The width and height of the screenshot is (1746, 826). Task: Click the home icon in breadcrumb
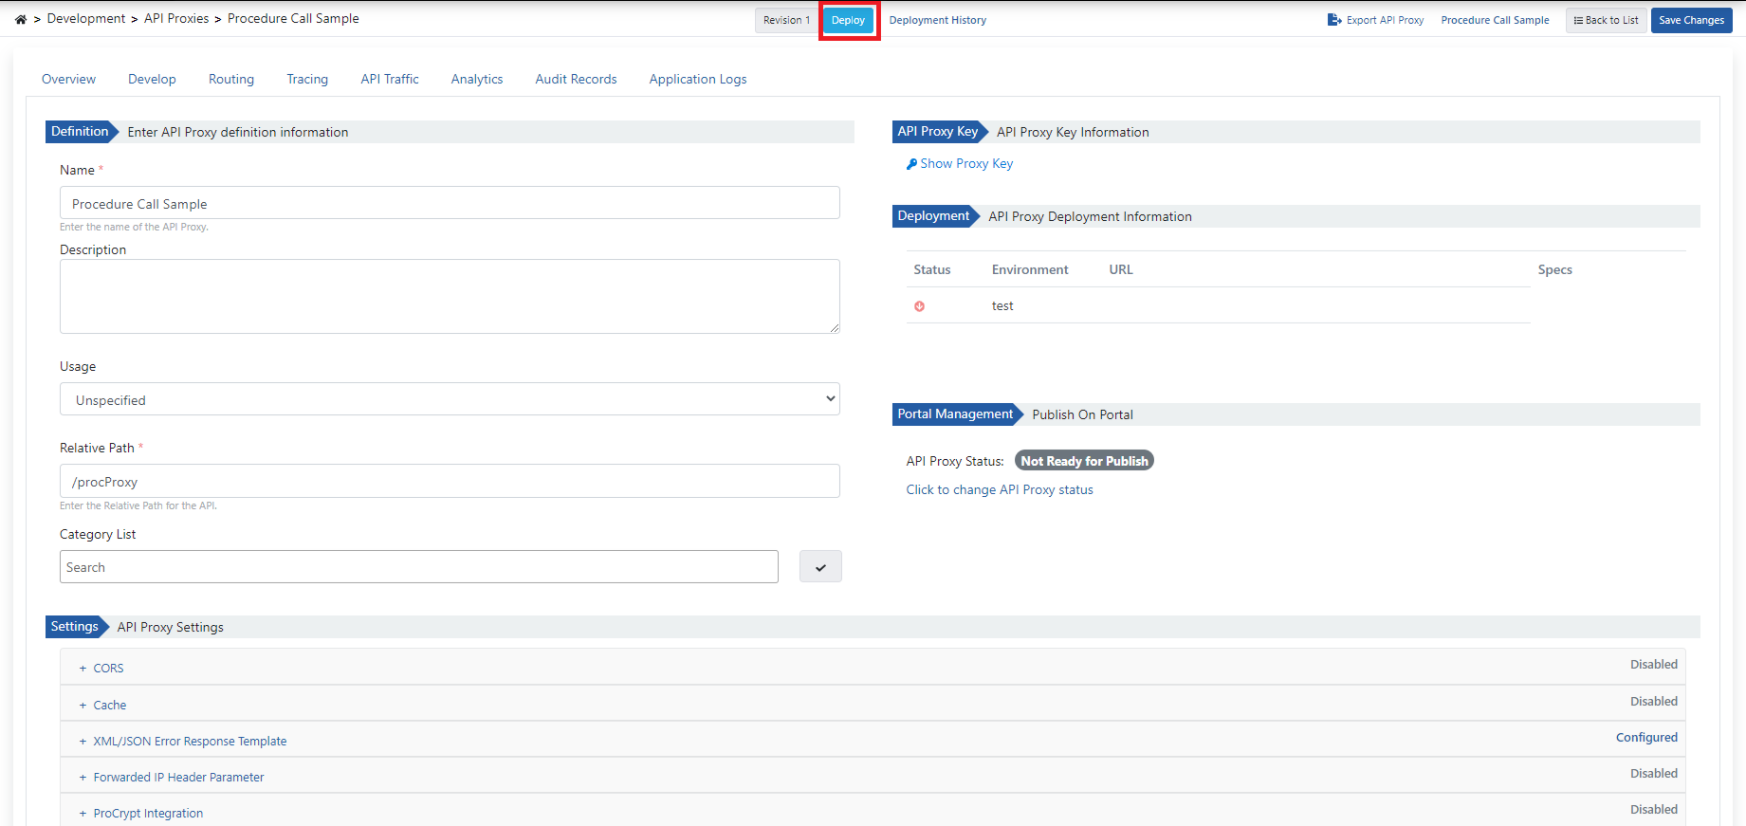(x=20, y=19)
